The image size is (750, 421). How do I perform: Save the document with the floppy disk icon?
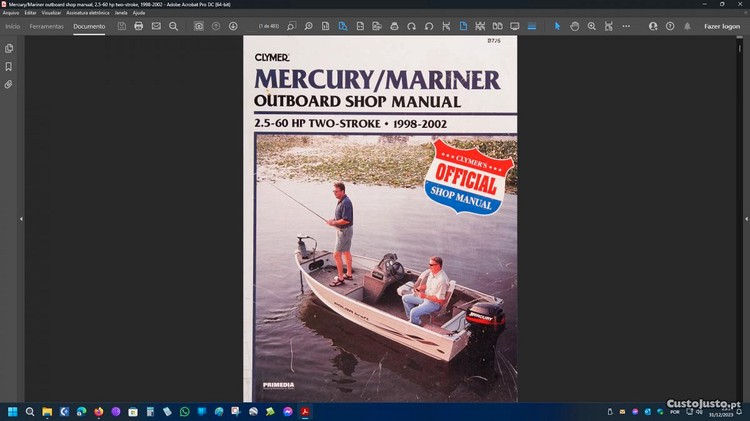(x=122, y=26)
